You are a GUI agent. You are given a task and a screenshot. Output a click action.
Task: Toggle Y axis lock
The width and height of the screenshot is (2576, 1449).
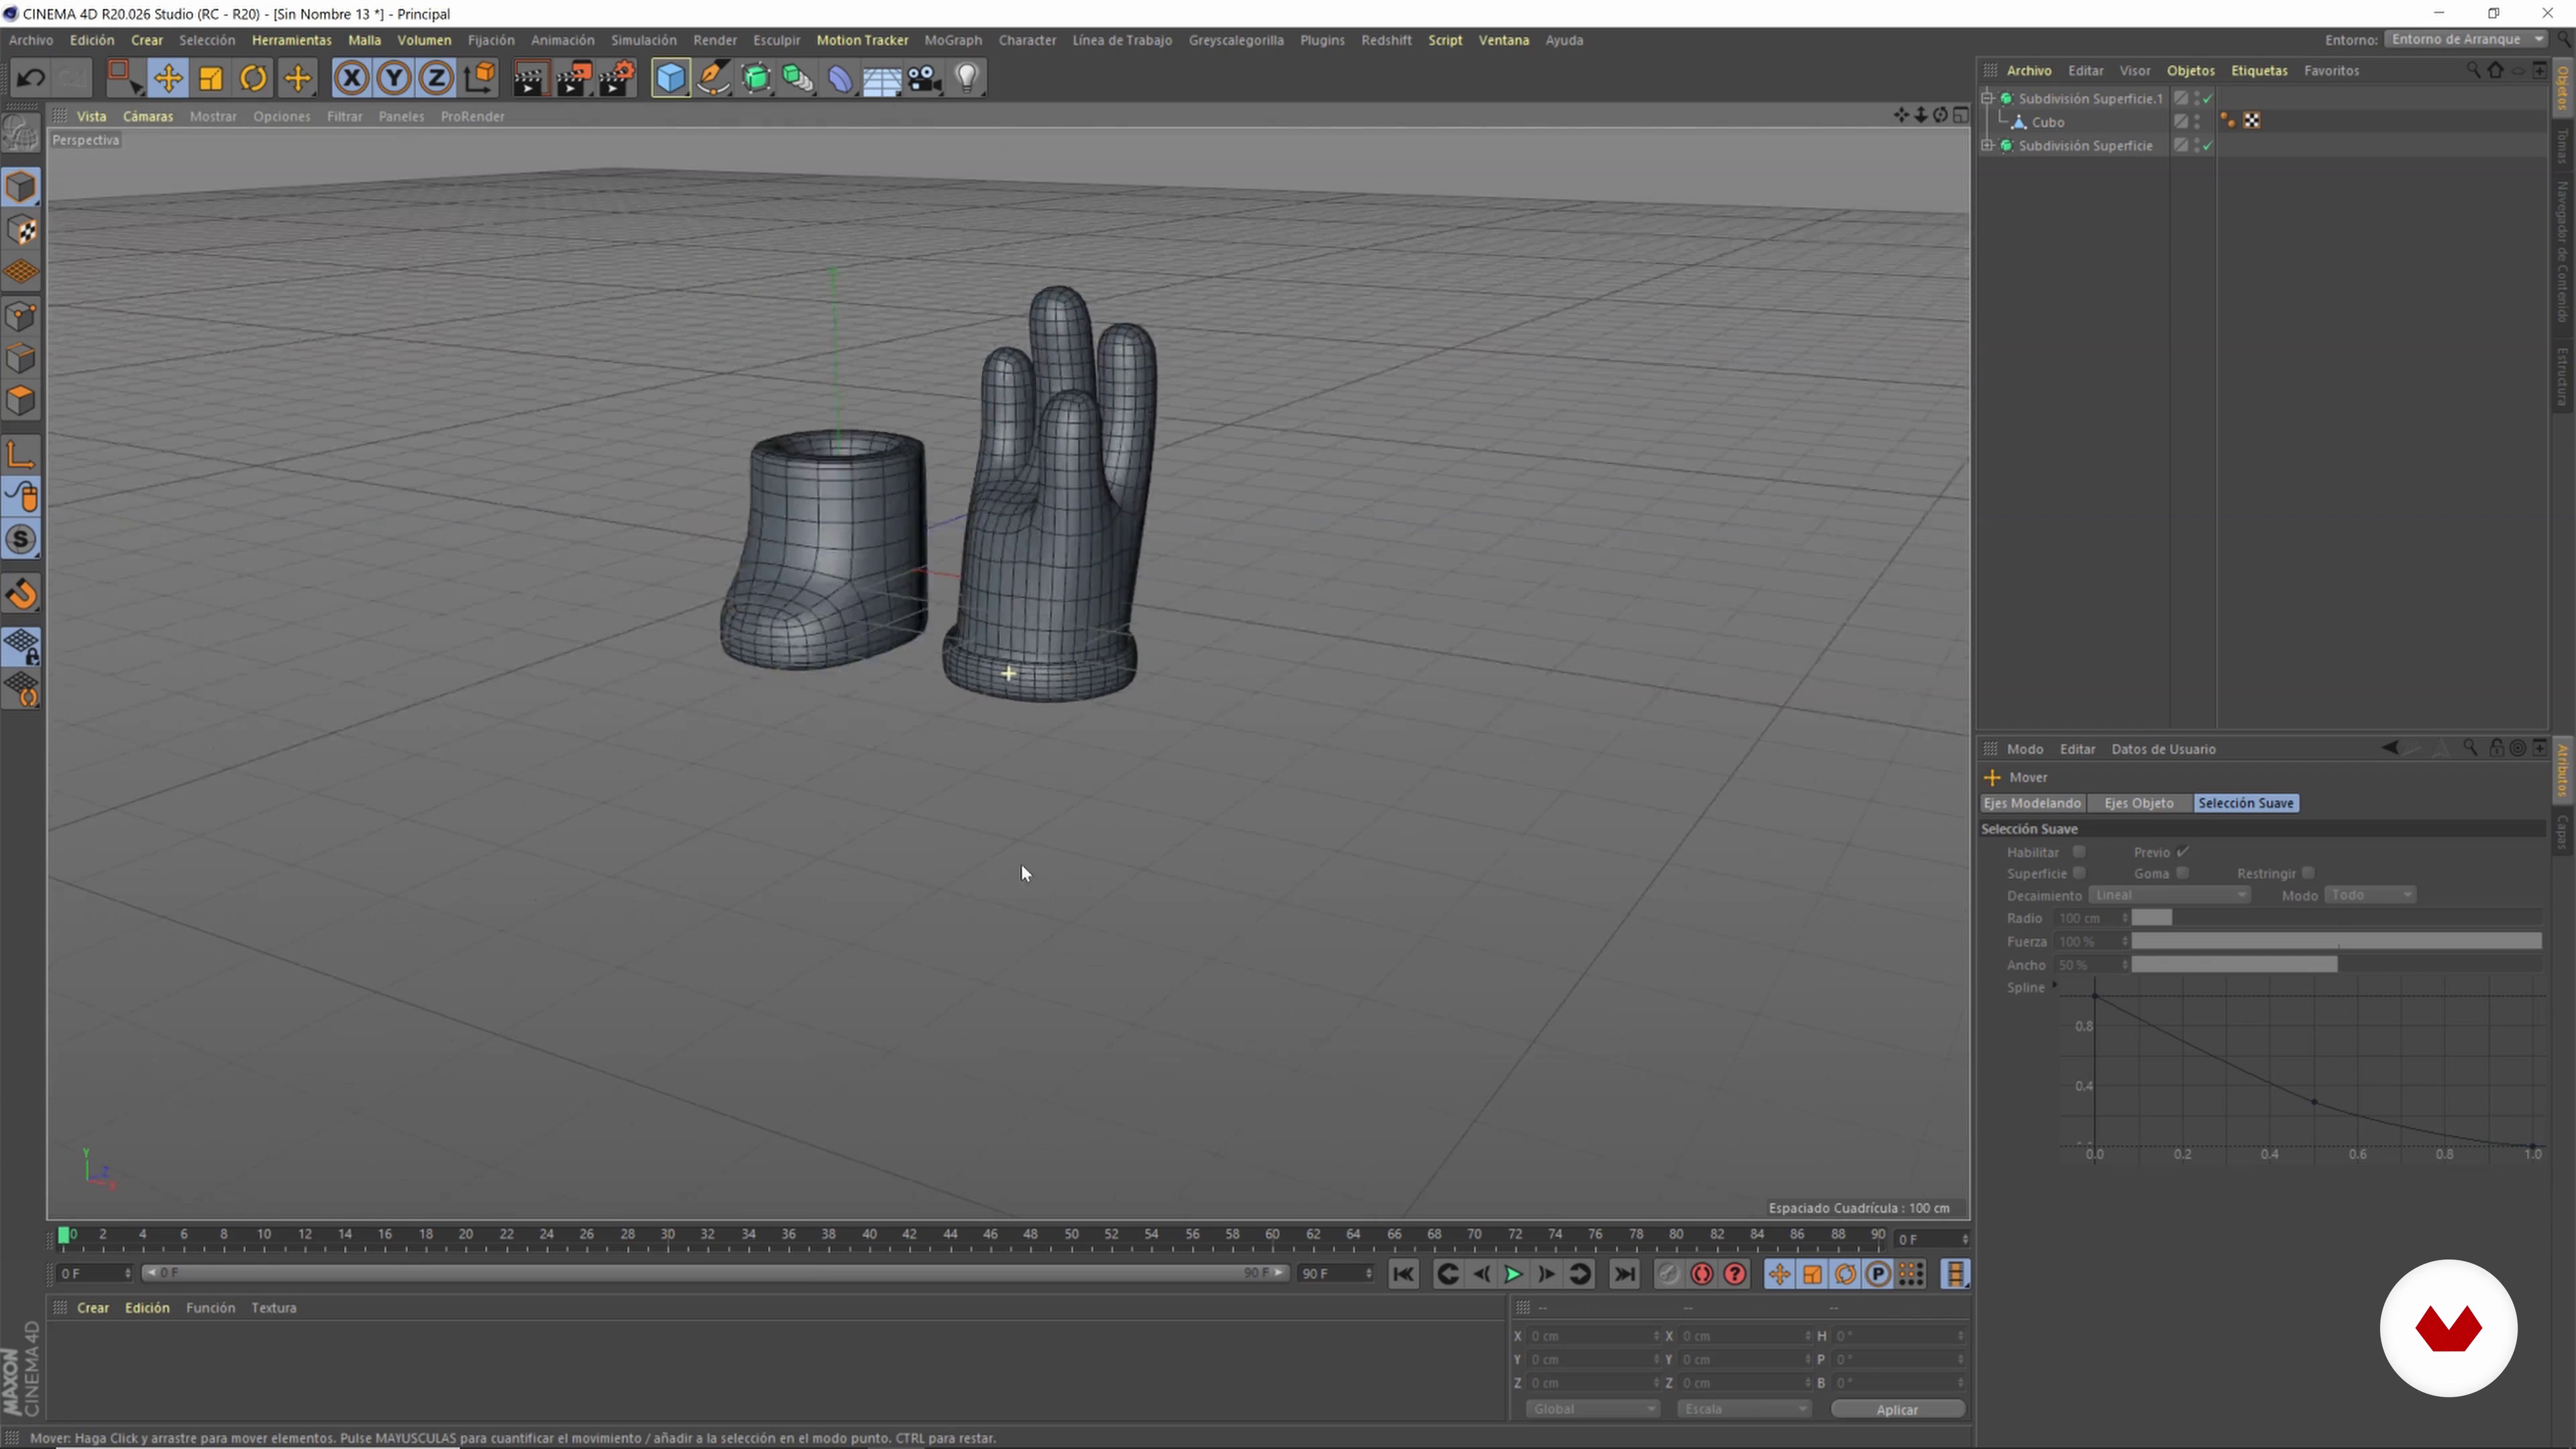pyautogui.click(x=394, y=78)
